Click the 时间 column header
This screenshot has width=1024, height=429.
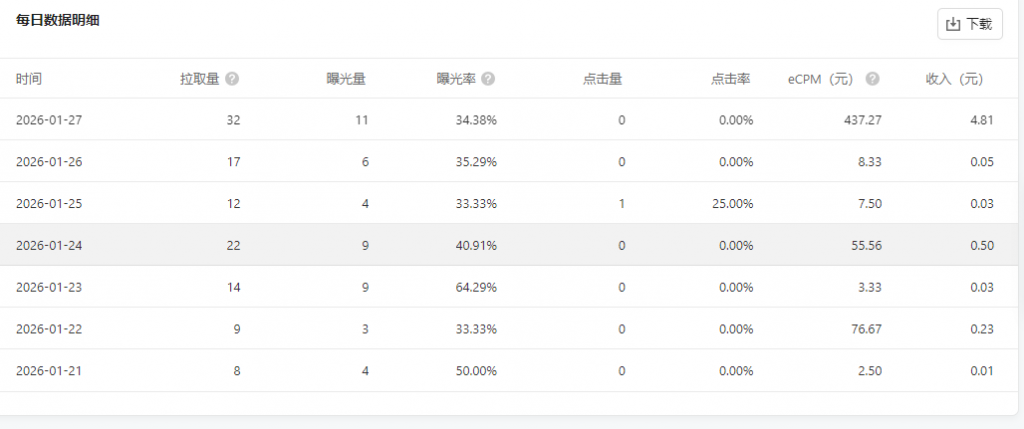tap(29, 79)
